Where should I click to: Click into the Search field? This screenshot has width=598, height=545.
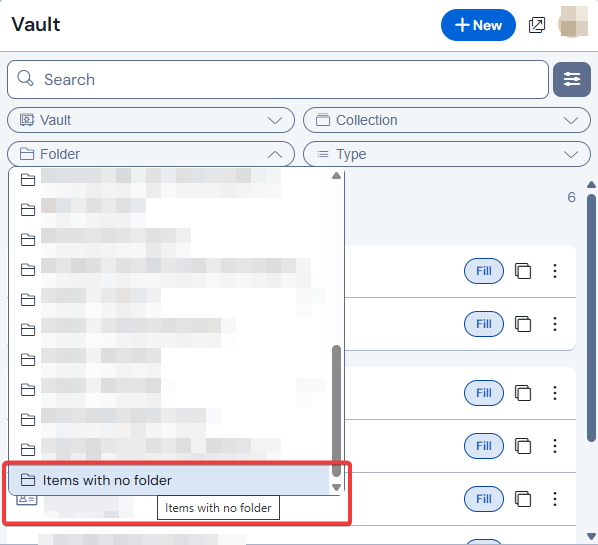(x=278, y=79)
